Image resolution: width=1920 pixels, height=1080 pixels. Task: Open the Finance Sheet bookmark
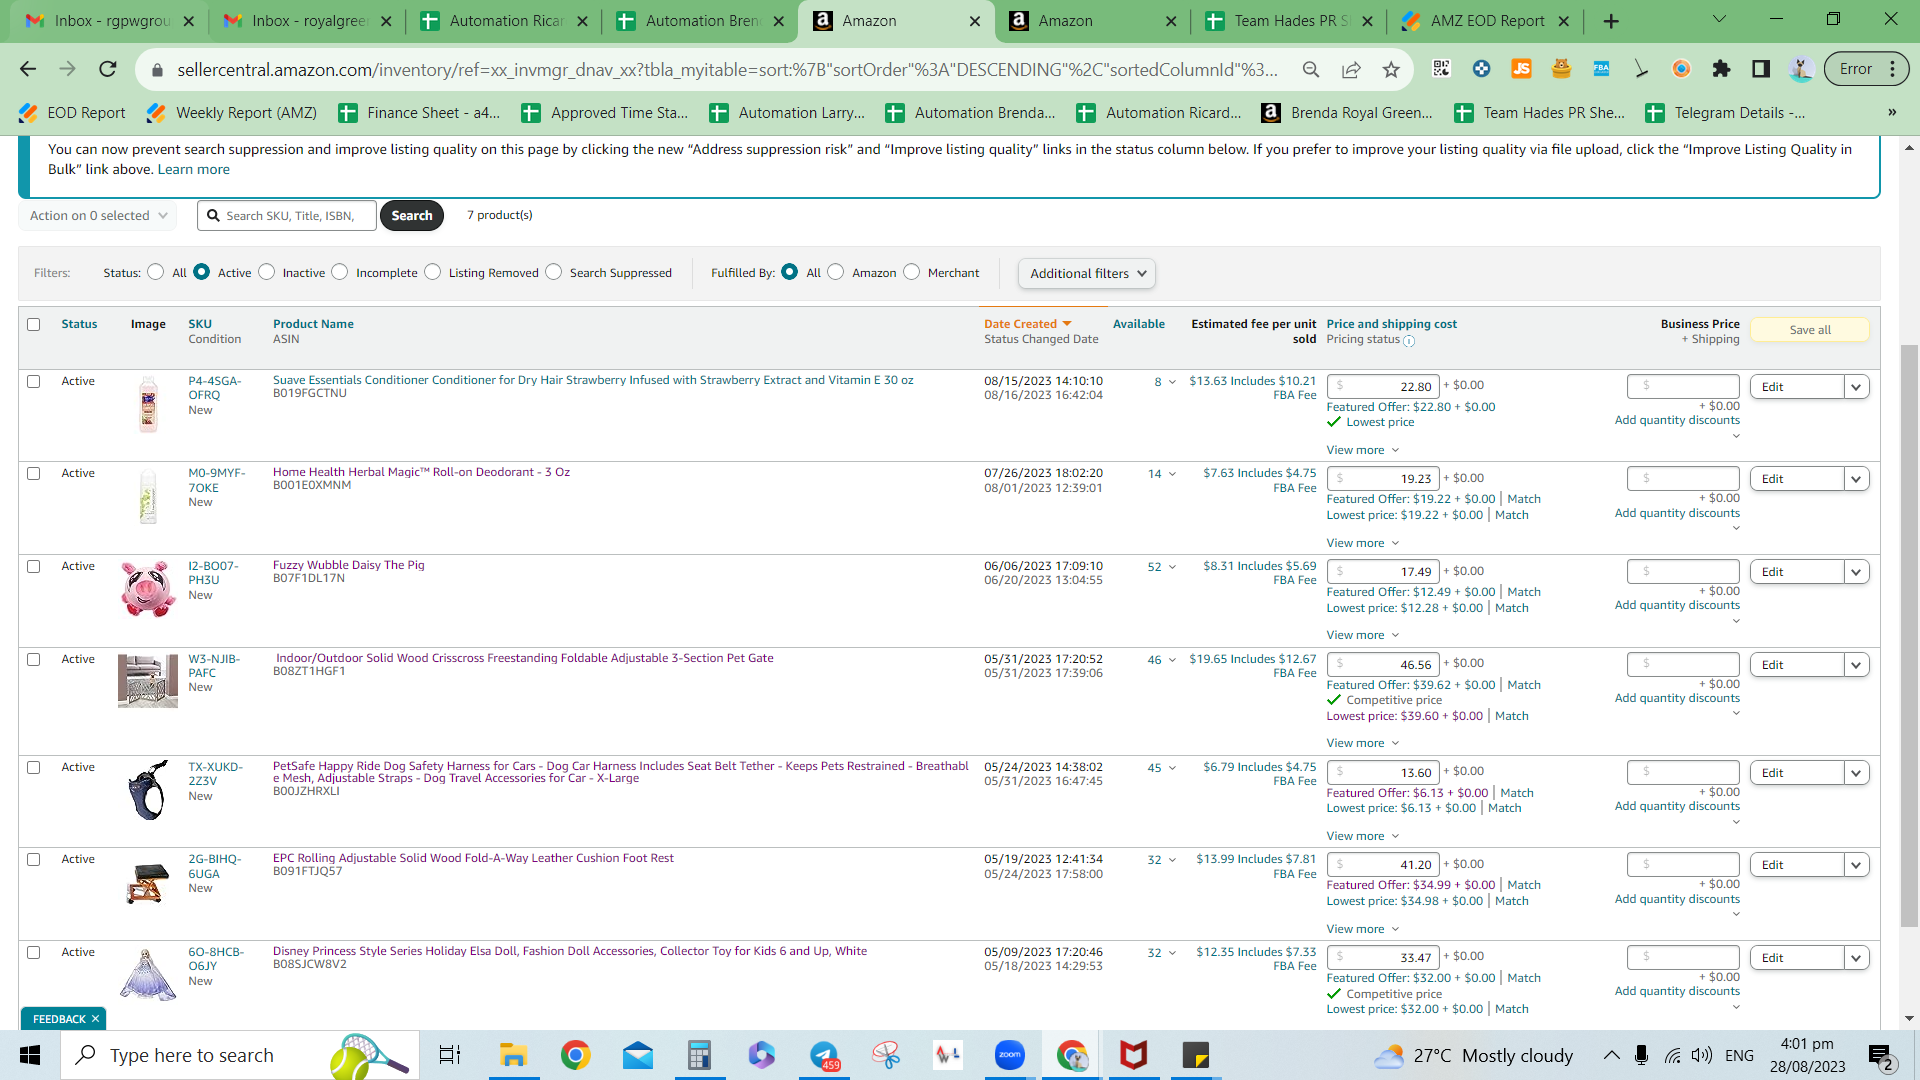coord(419,113)
